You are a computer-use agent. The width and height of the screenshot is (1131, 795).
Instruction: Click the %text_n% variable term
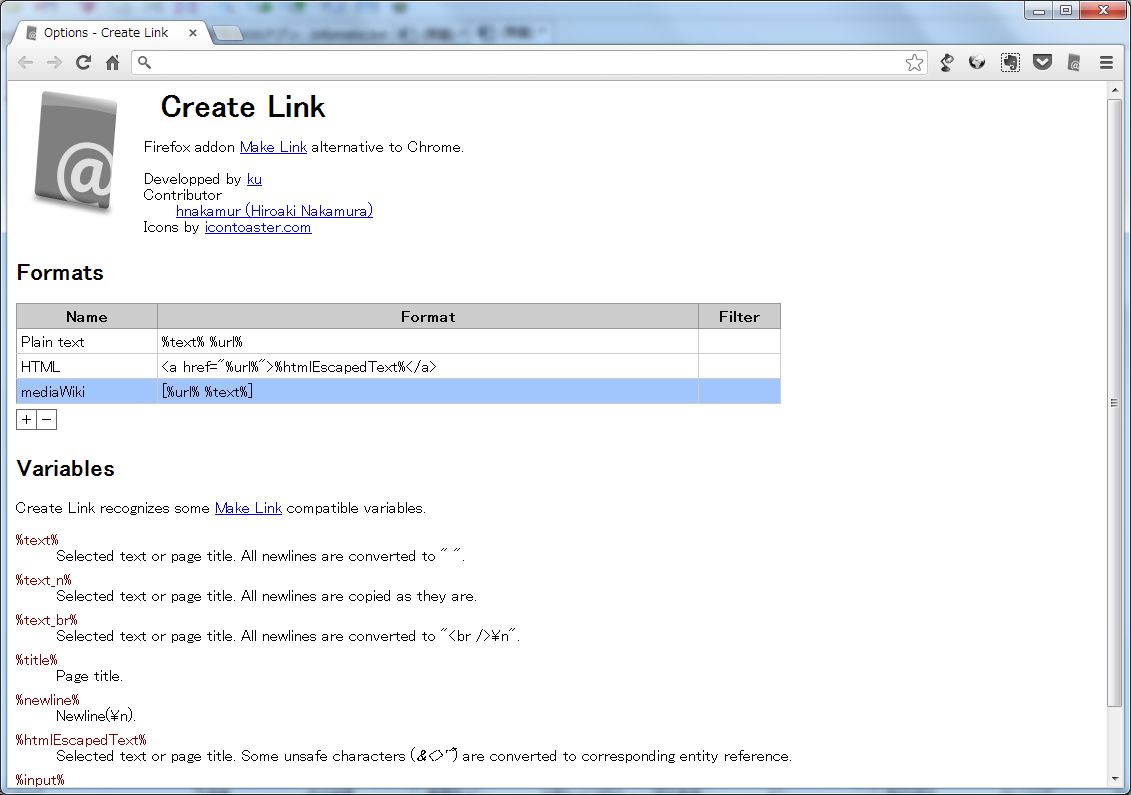point(43,580)
